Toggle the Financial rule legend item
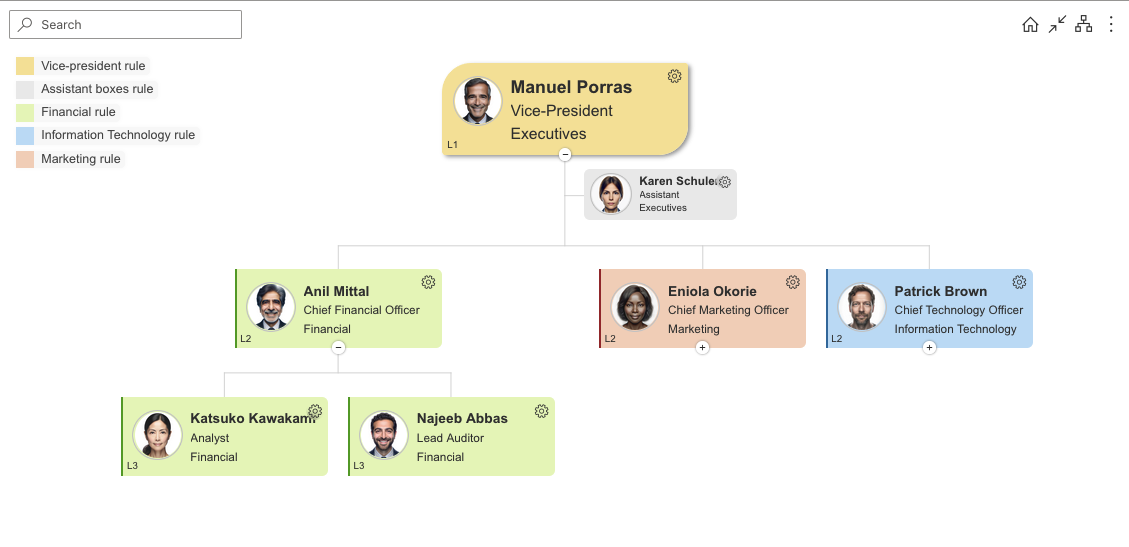1129x547 pixels. [78, 112]
